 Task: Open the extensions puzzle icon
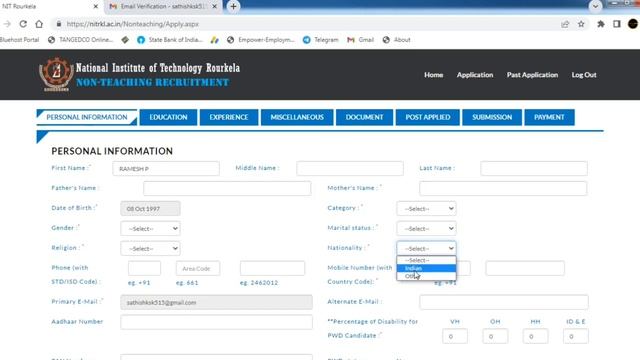point(601,24)
